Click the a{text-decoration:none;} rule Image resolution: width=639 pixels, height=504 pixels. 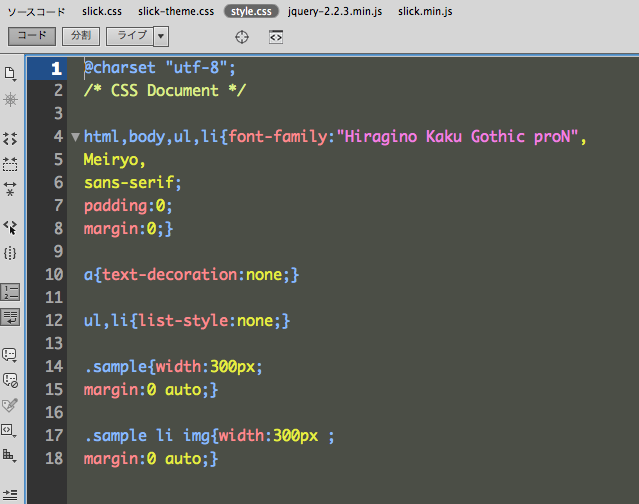point(191,275)
